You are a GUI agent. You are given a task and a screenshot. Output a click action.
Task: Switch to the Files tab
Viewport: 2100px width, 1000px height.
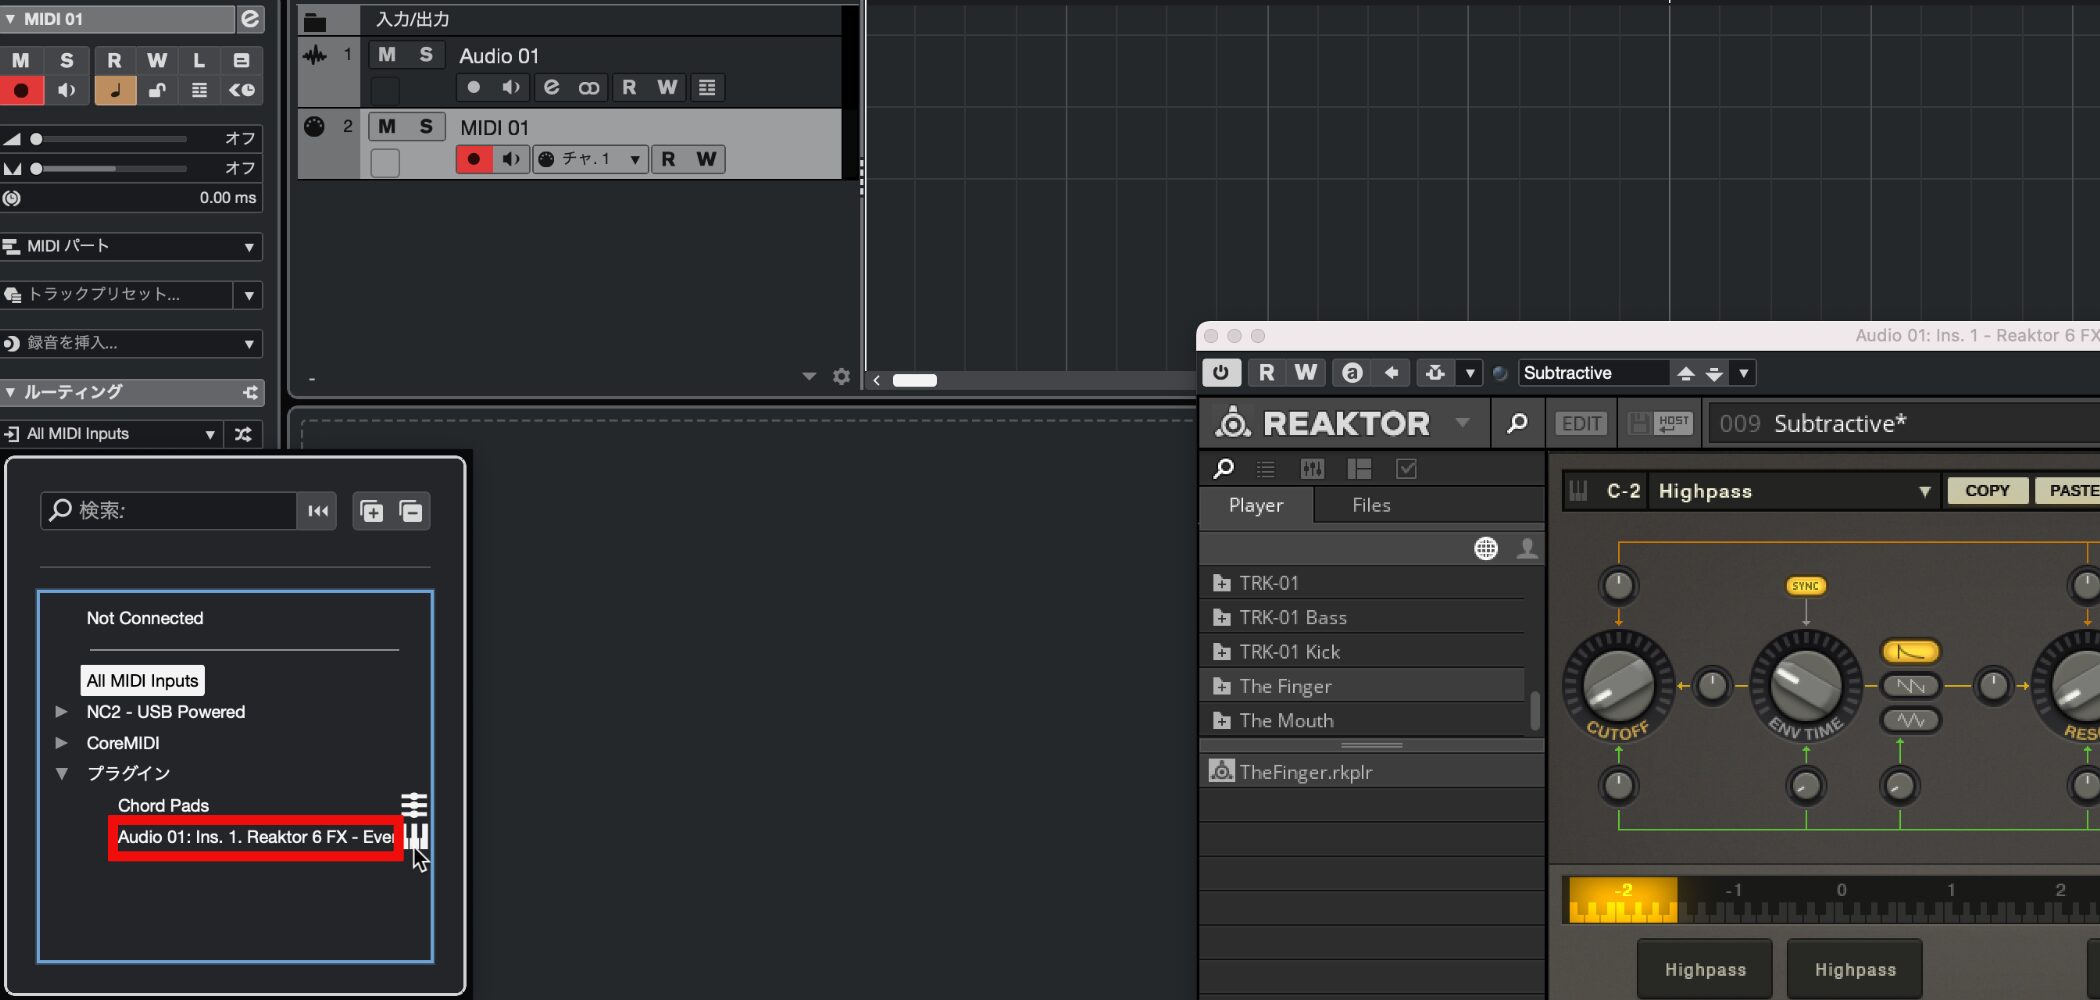coord(1371,506)
